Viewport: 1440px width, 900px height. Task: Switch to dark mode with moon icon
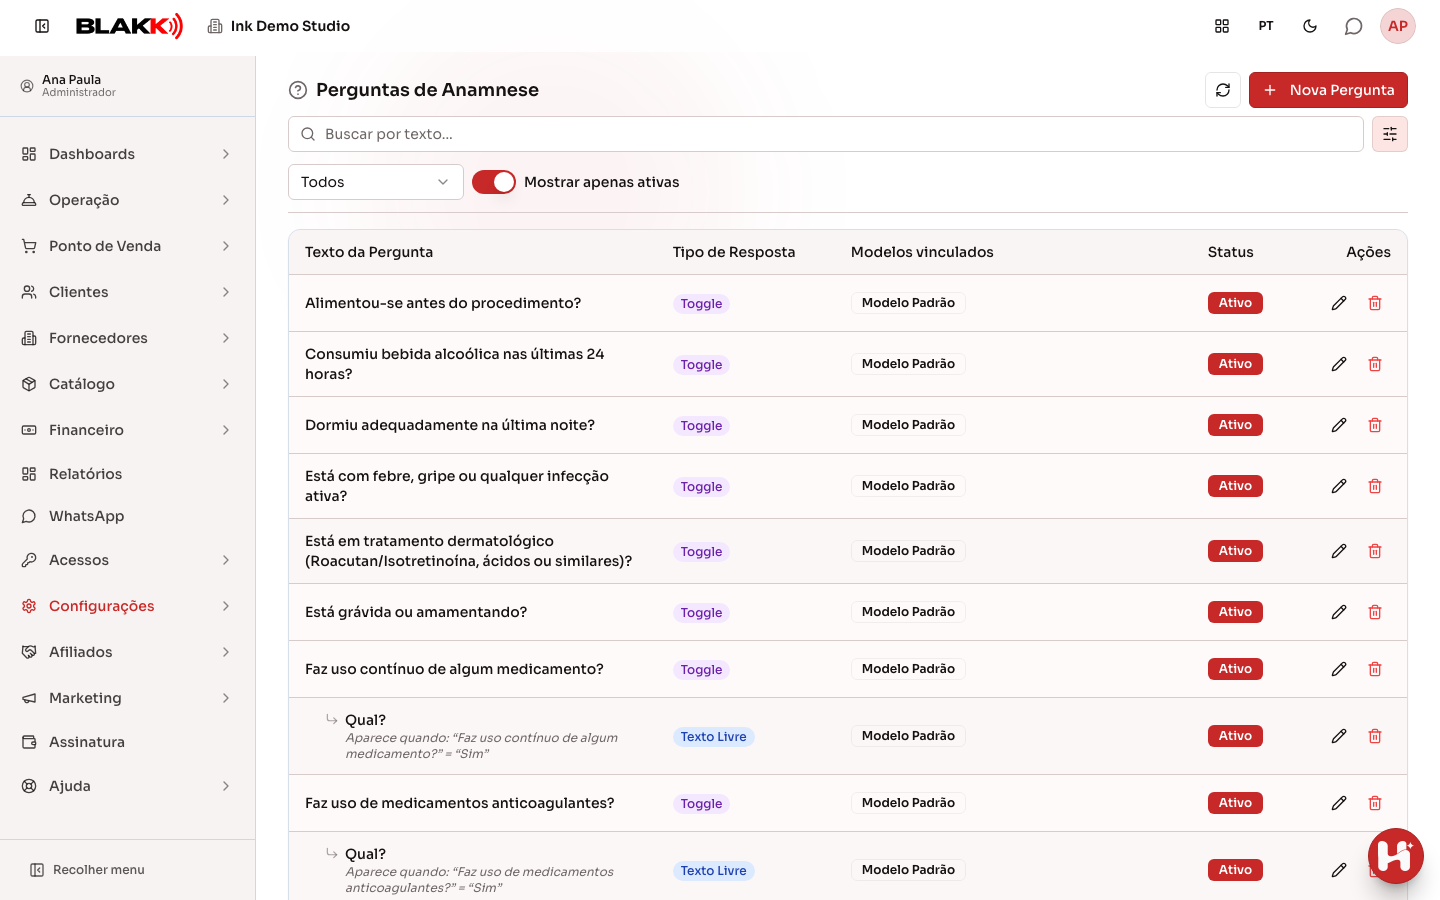[1310, 26]
